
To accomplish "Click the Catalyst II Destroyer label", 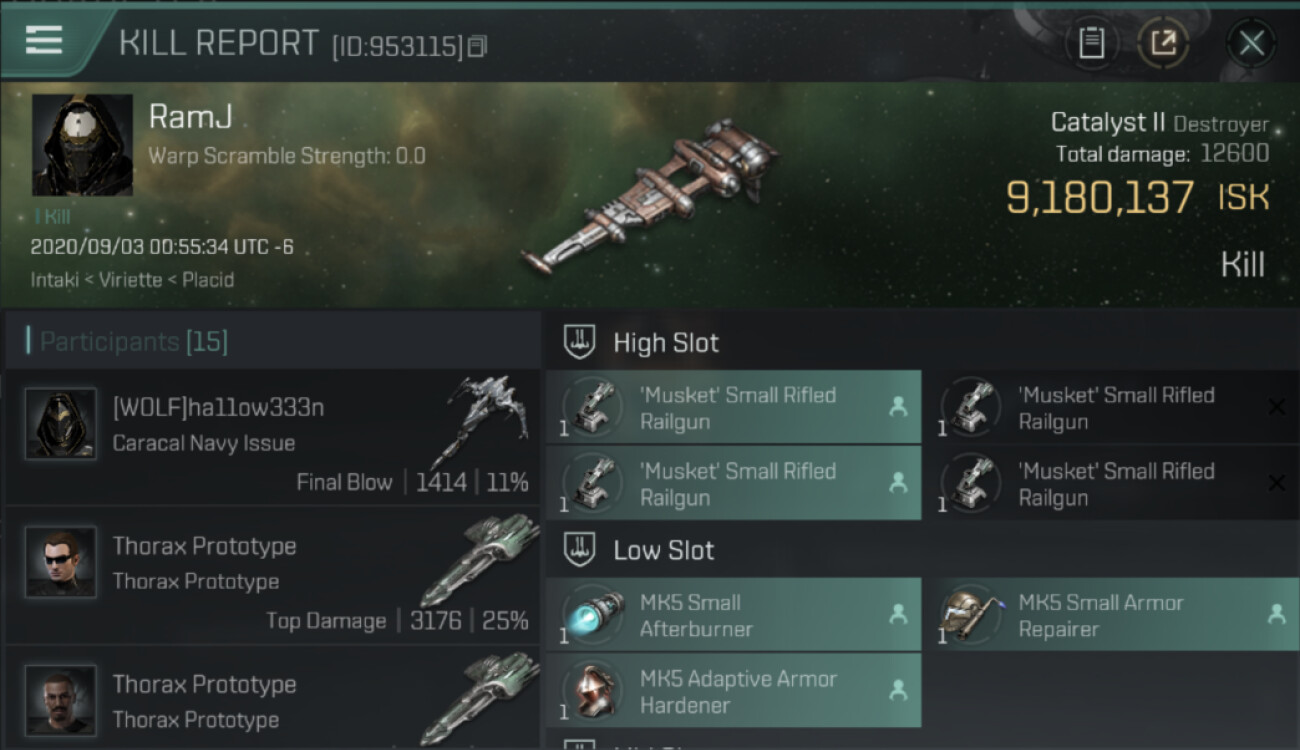I will point(1159,123).
